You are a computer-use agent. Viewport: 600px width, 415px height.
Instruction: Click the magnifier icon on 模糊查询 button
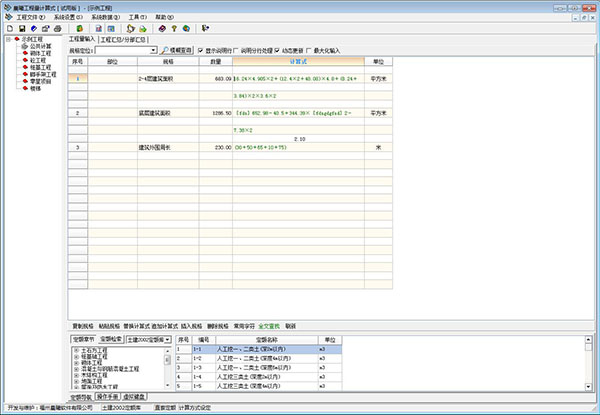pyautogui.click(x=165, y=50)
